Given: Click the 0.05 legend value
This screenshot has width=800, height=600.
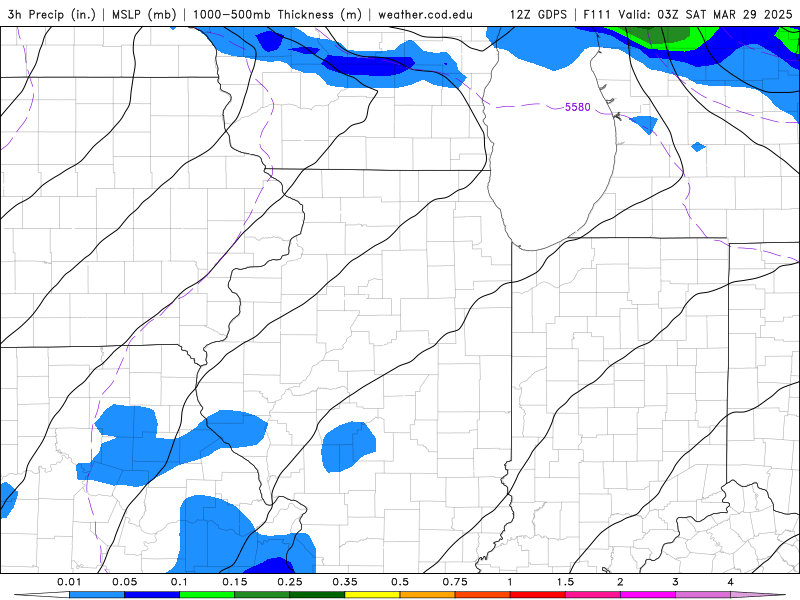Looking at the screenshot, I should pos(124,582).
